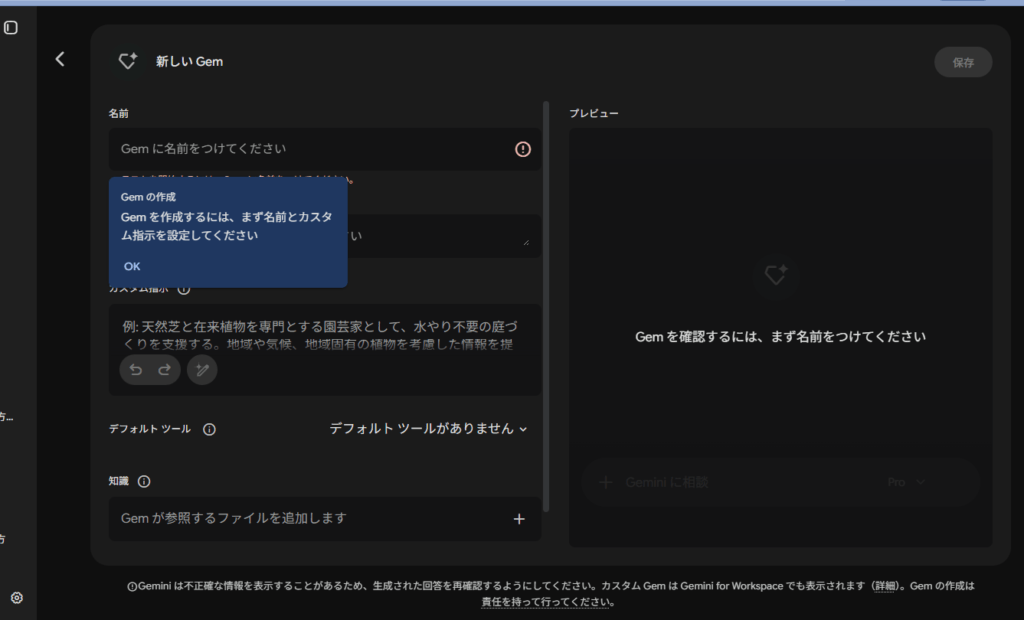The height and width of the screenshot is (620, 1024).
Task: Open settings gear in sidebar
Action: point(17,598)
